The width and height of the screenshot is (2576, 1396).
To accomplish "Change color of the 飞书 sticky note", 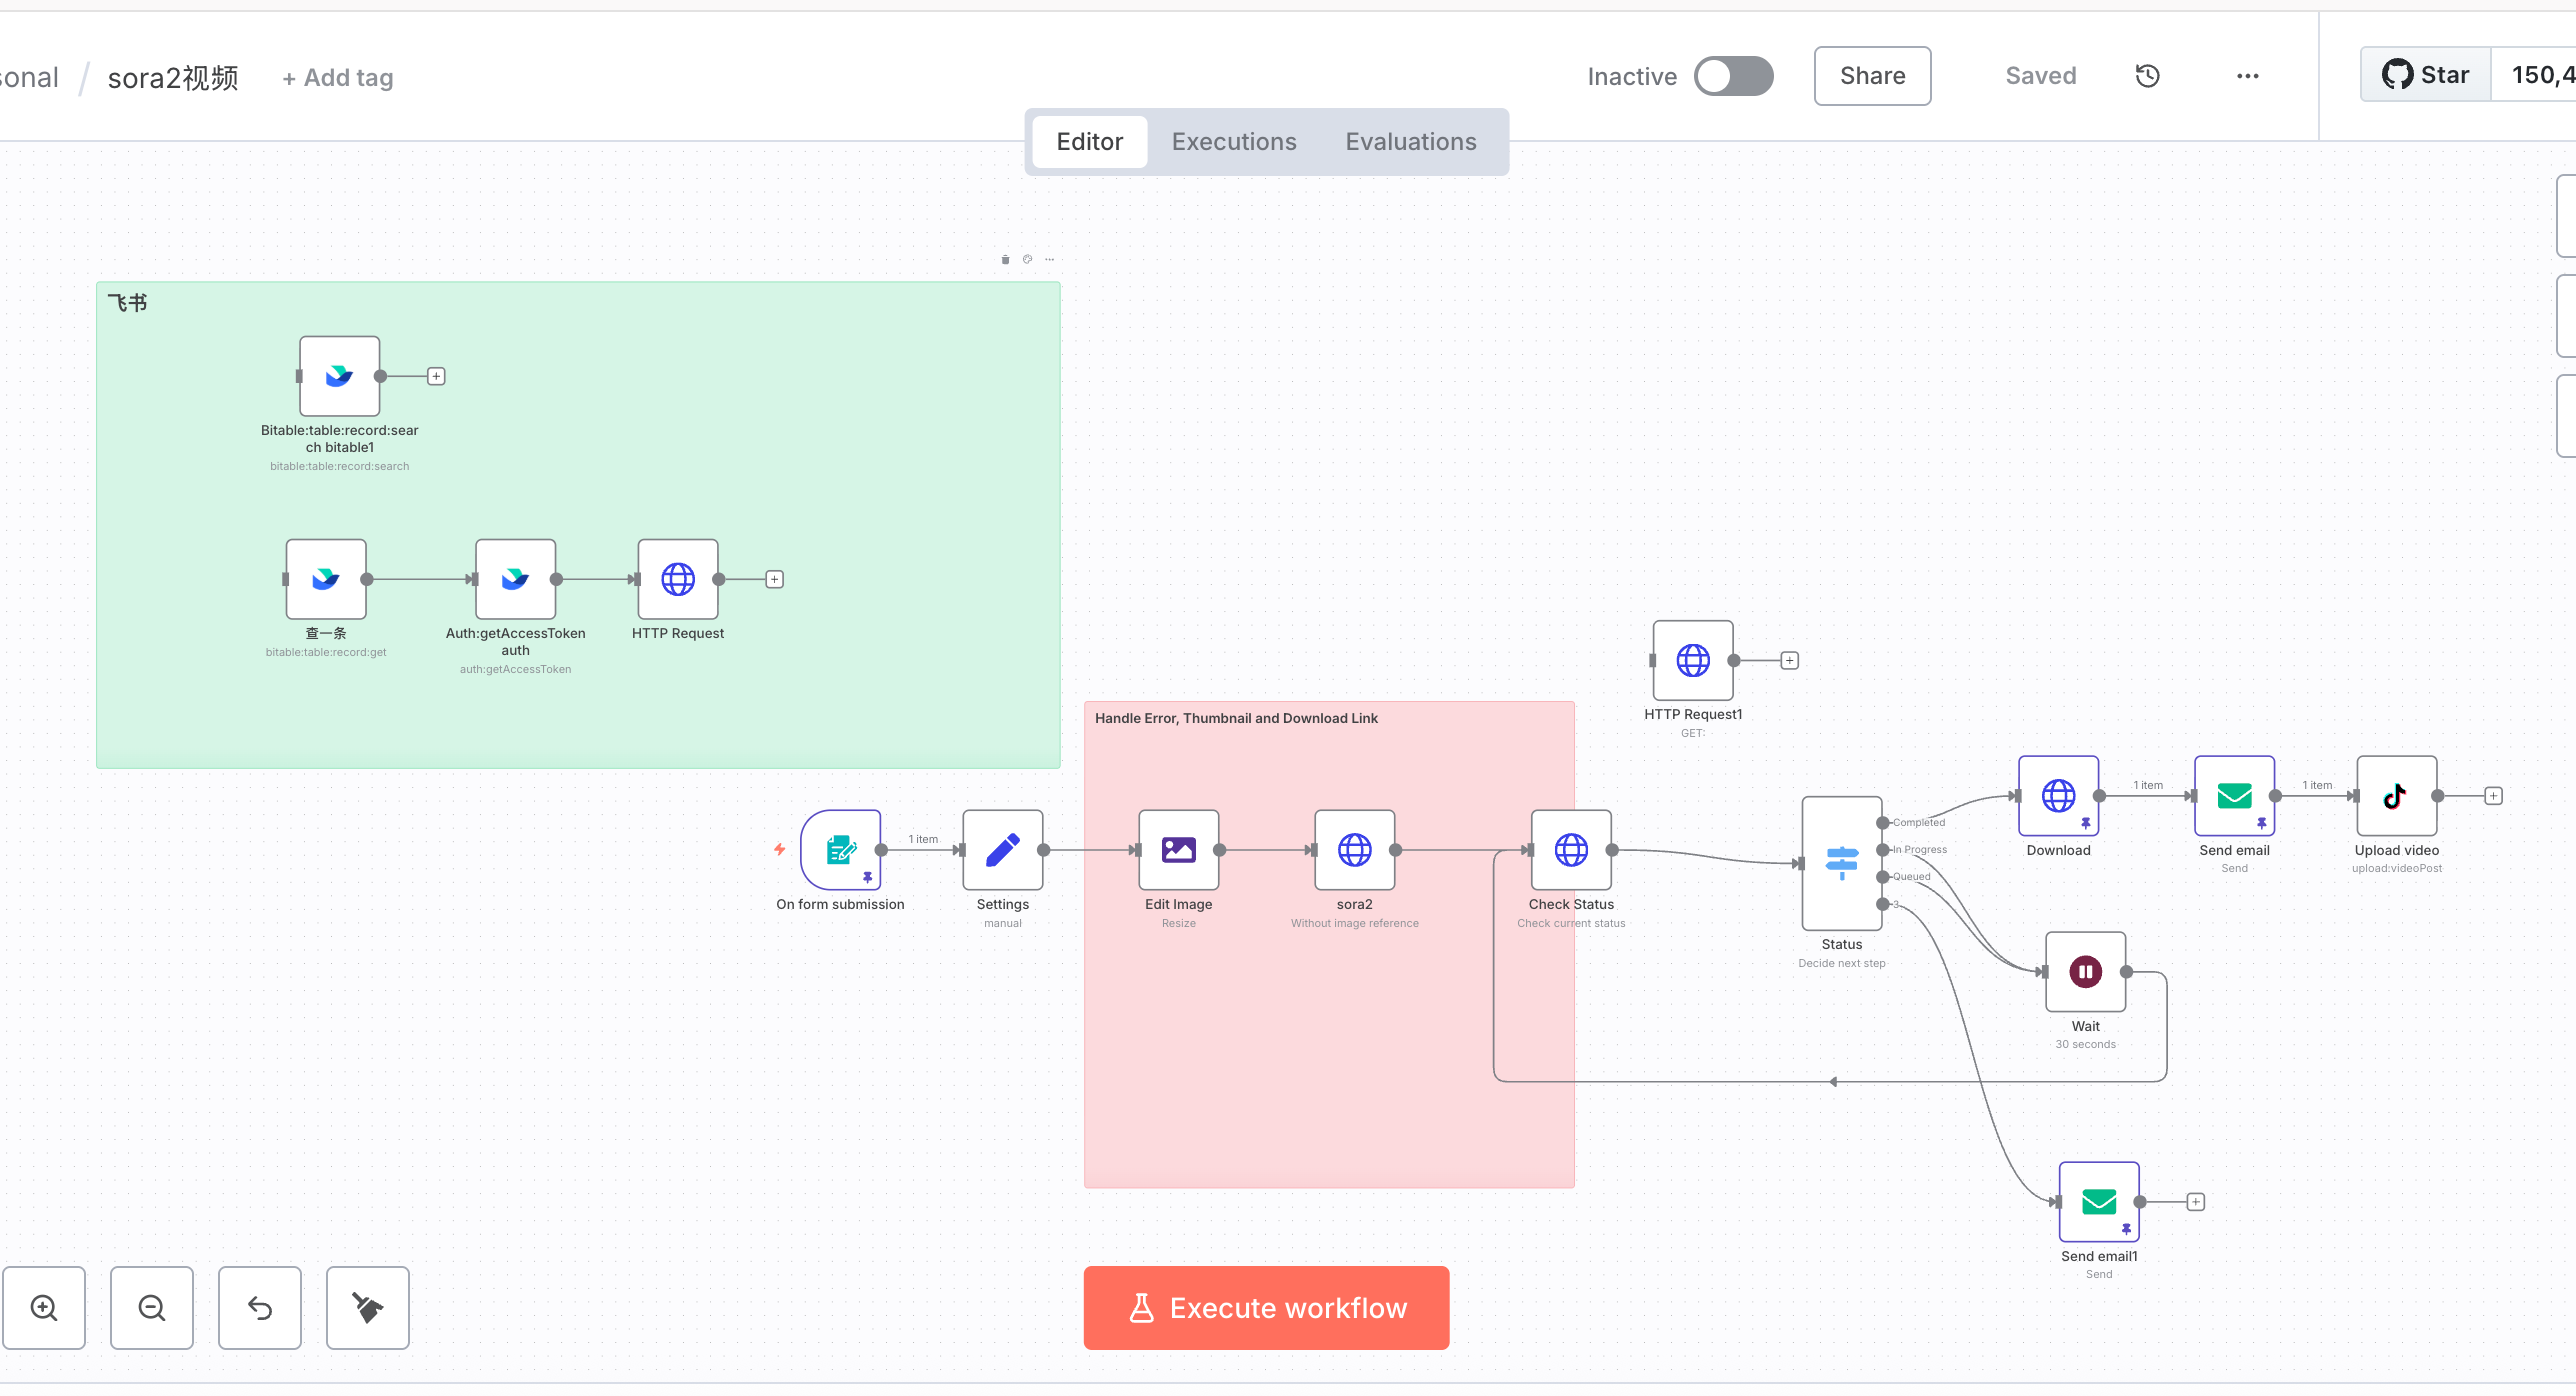I will click(x=1027, y=260).
